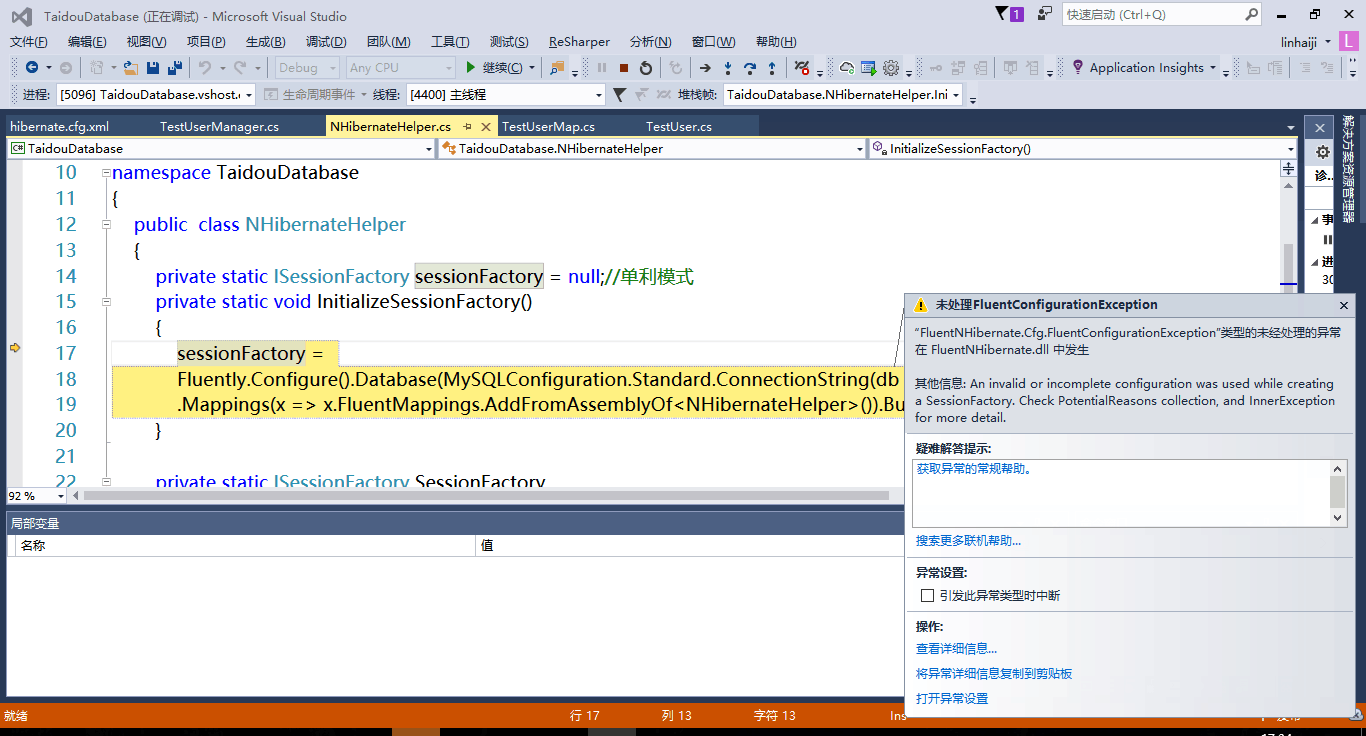Click the thread filter funnel icon
This screenshot has width=1366, height=736.
tap(619, 94)
